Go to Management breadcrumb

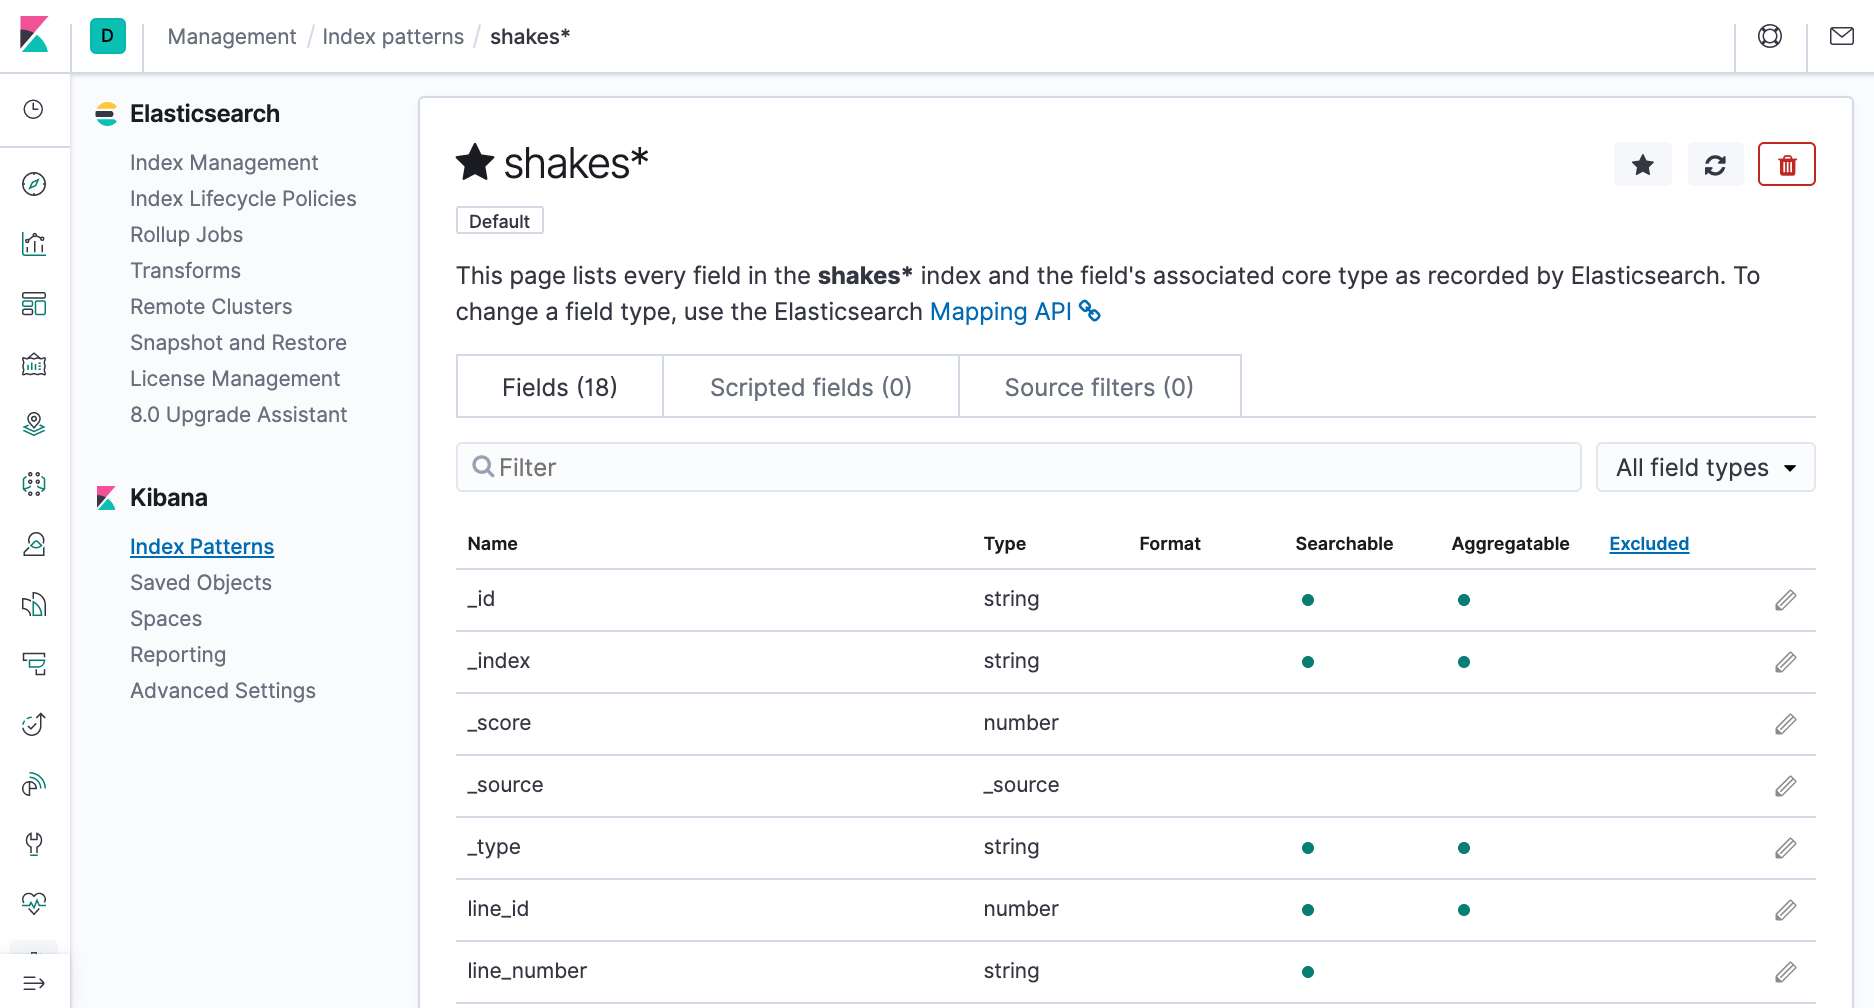click(x=232, y=37)
